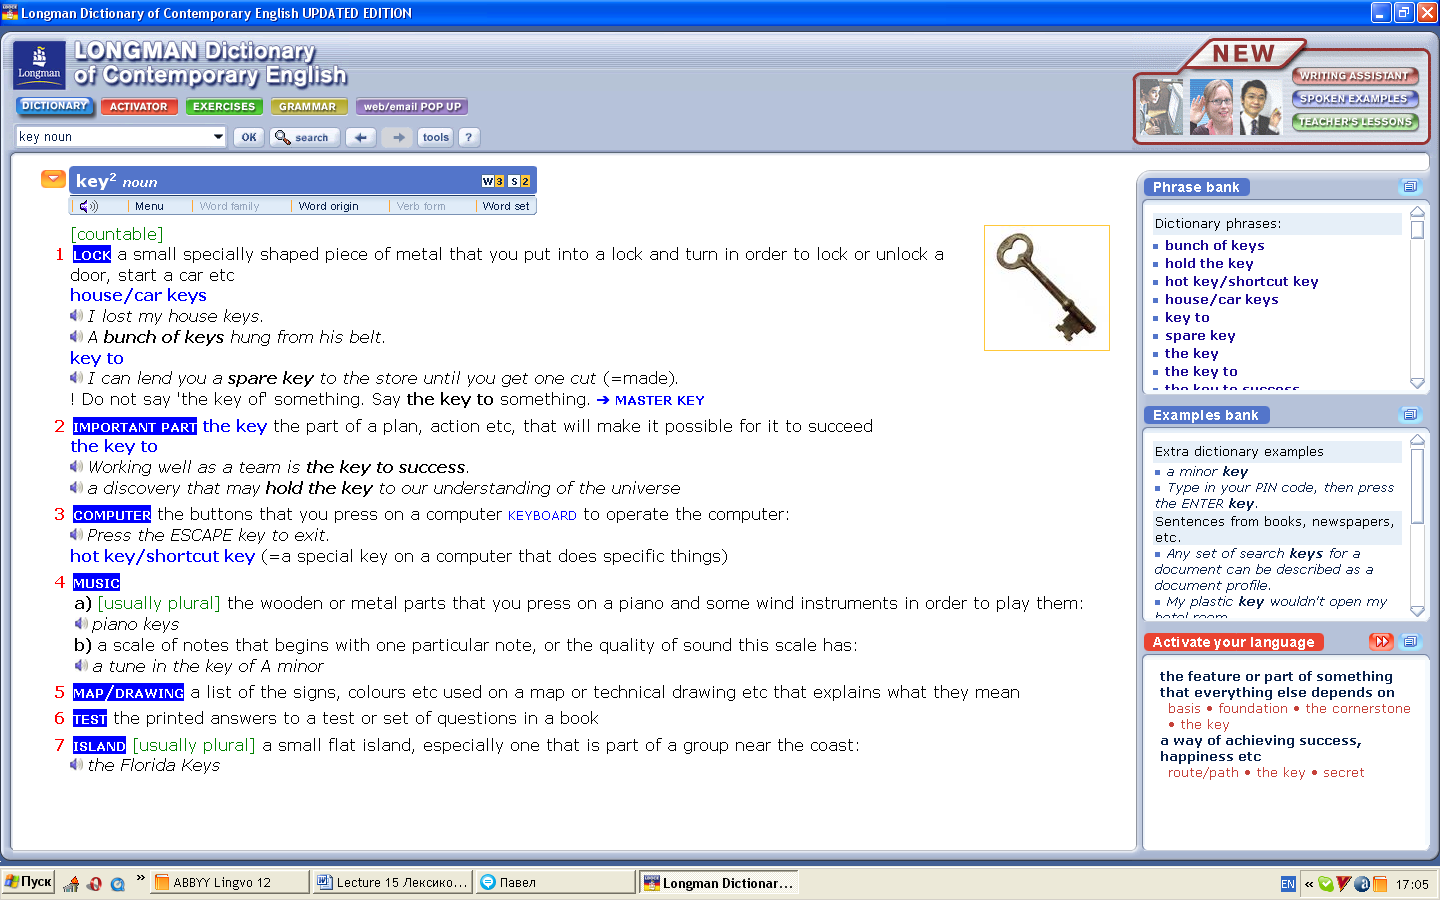The image size is (1440, 900).
Task: Follow the MASTER KEY cross-reference link
Action: coord(659,400)
